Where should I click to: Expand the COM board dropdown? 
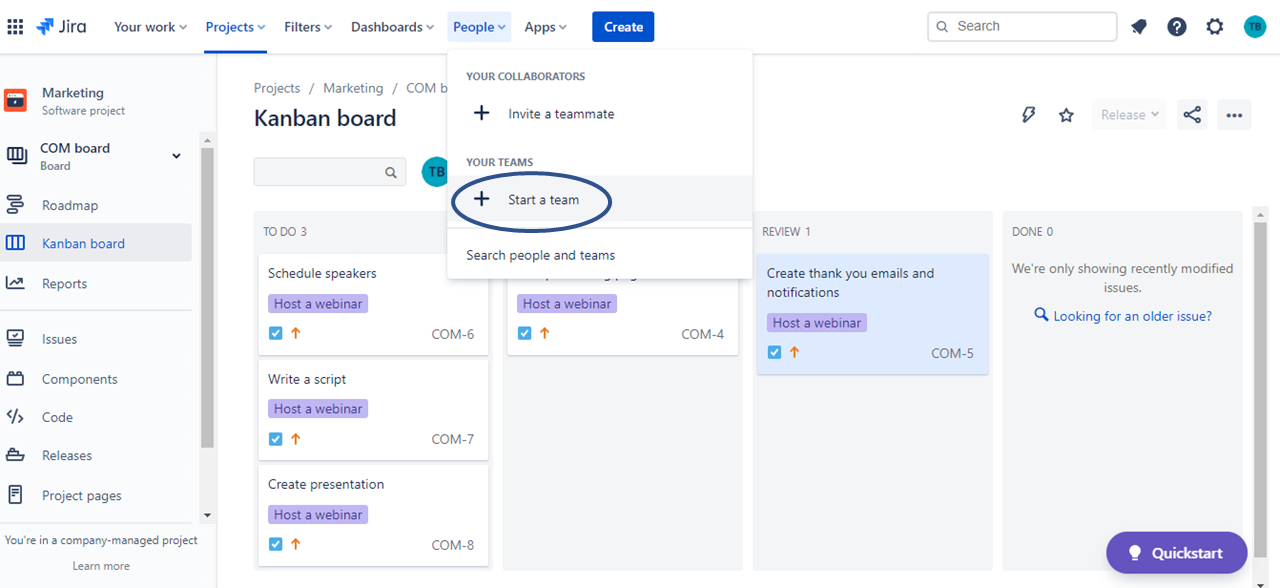pos(176,156)
